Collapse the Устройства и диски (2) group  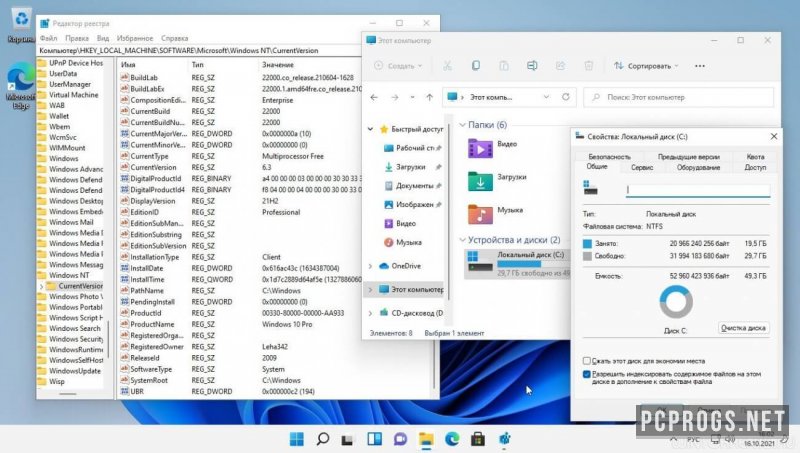(x=462, y=240)
